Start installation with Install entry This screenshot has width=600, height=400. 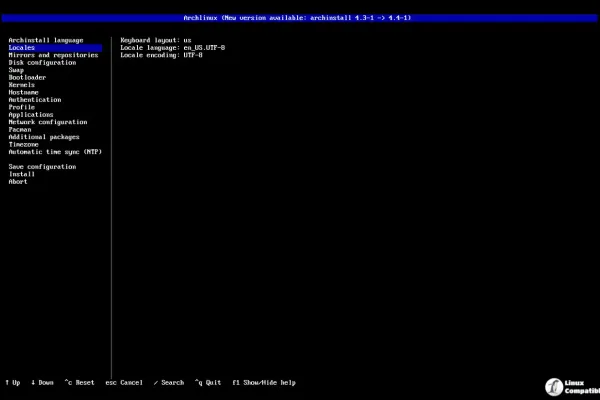point(21,174)
